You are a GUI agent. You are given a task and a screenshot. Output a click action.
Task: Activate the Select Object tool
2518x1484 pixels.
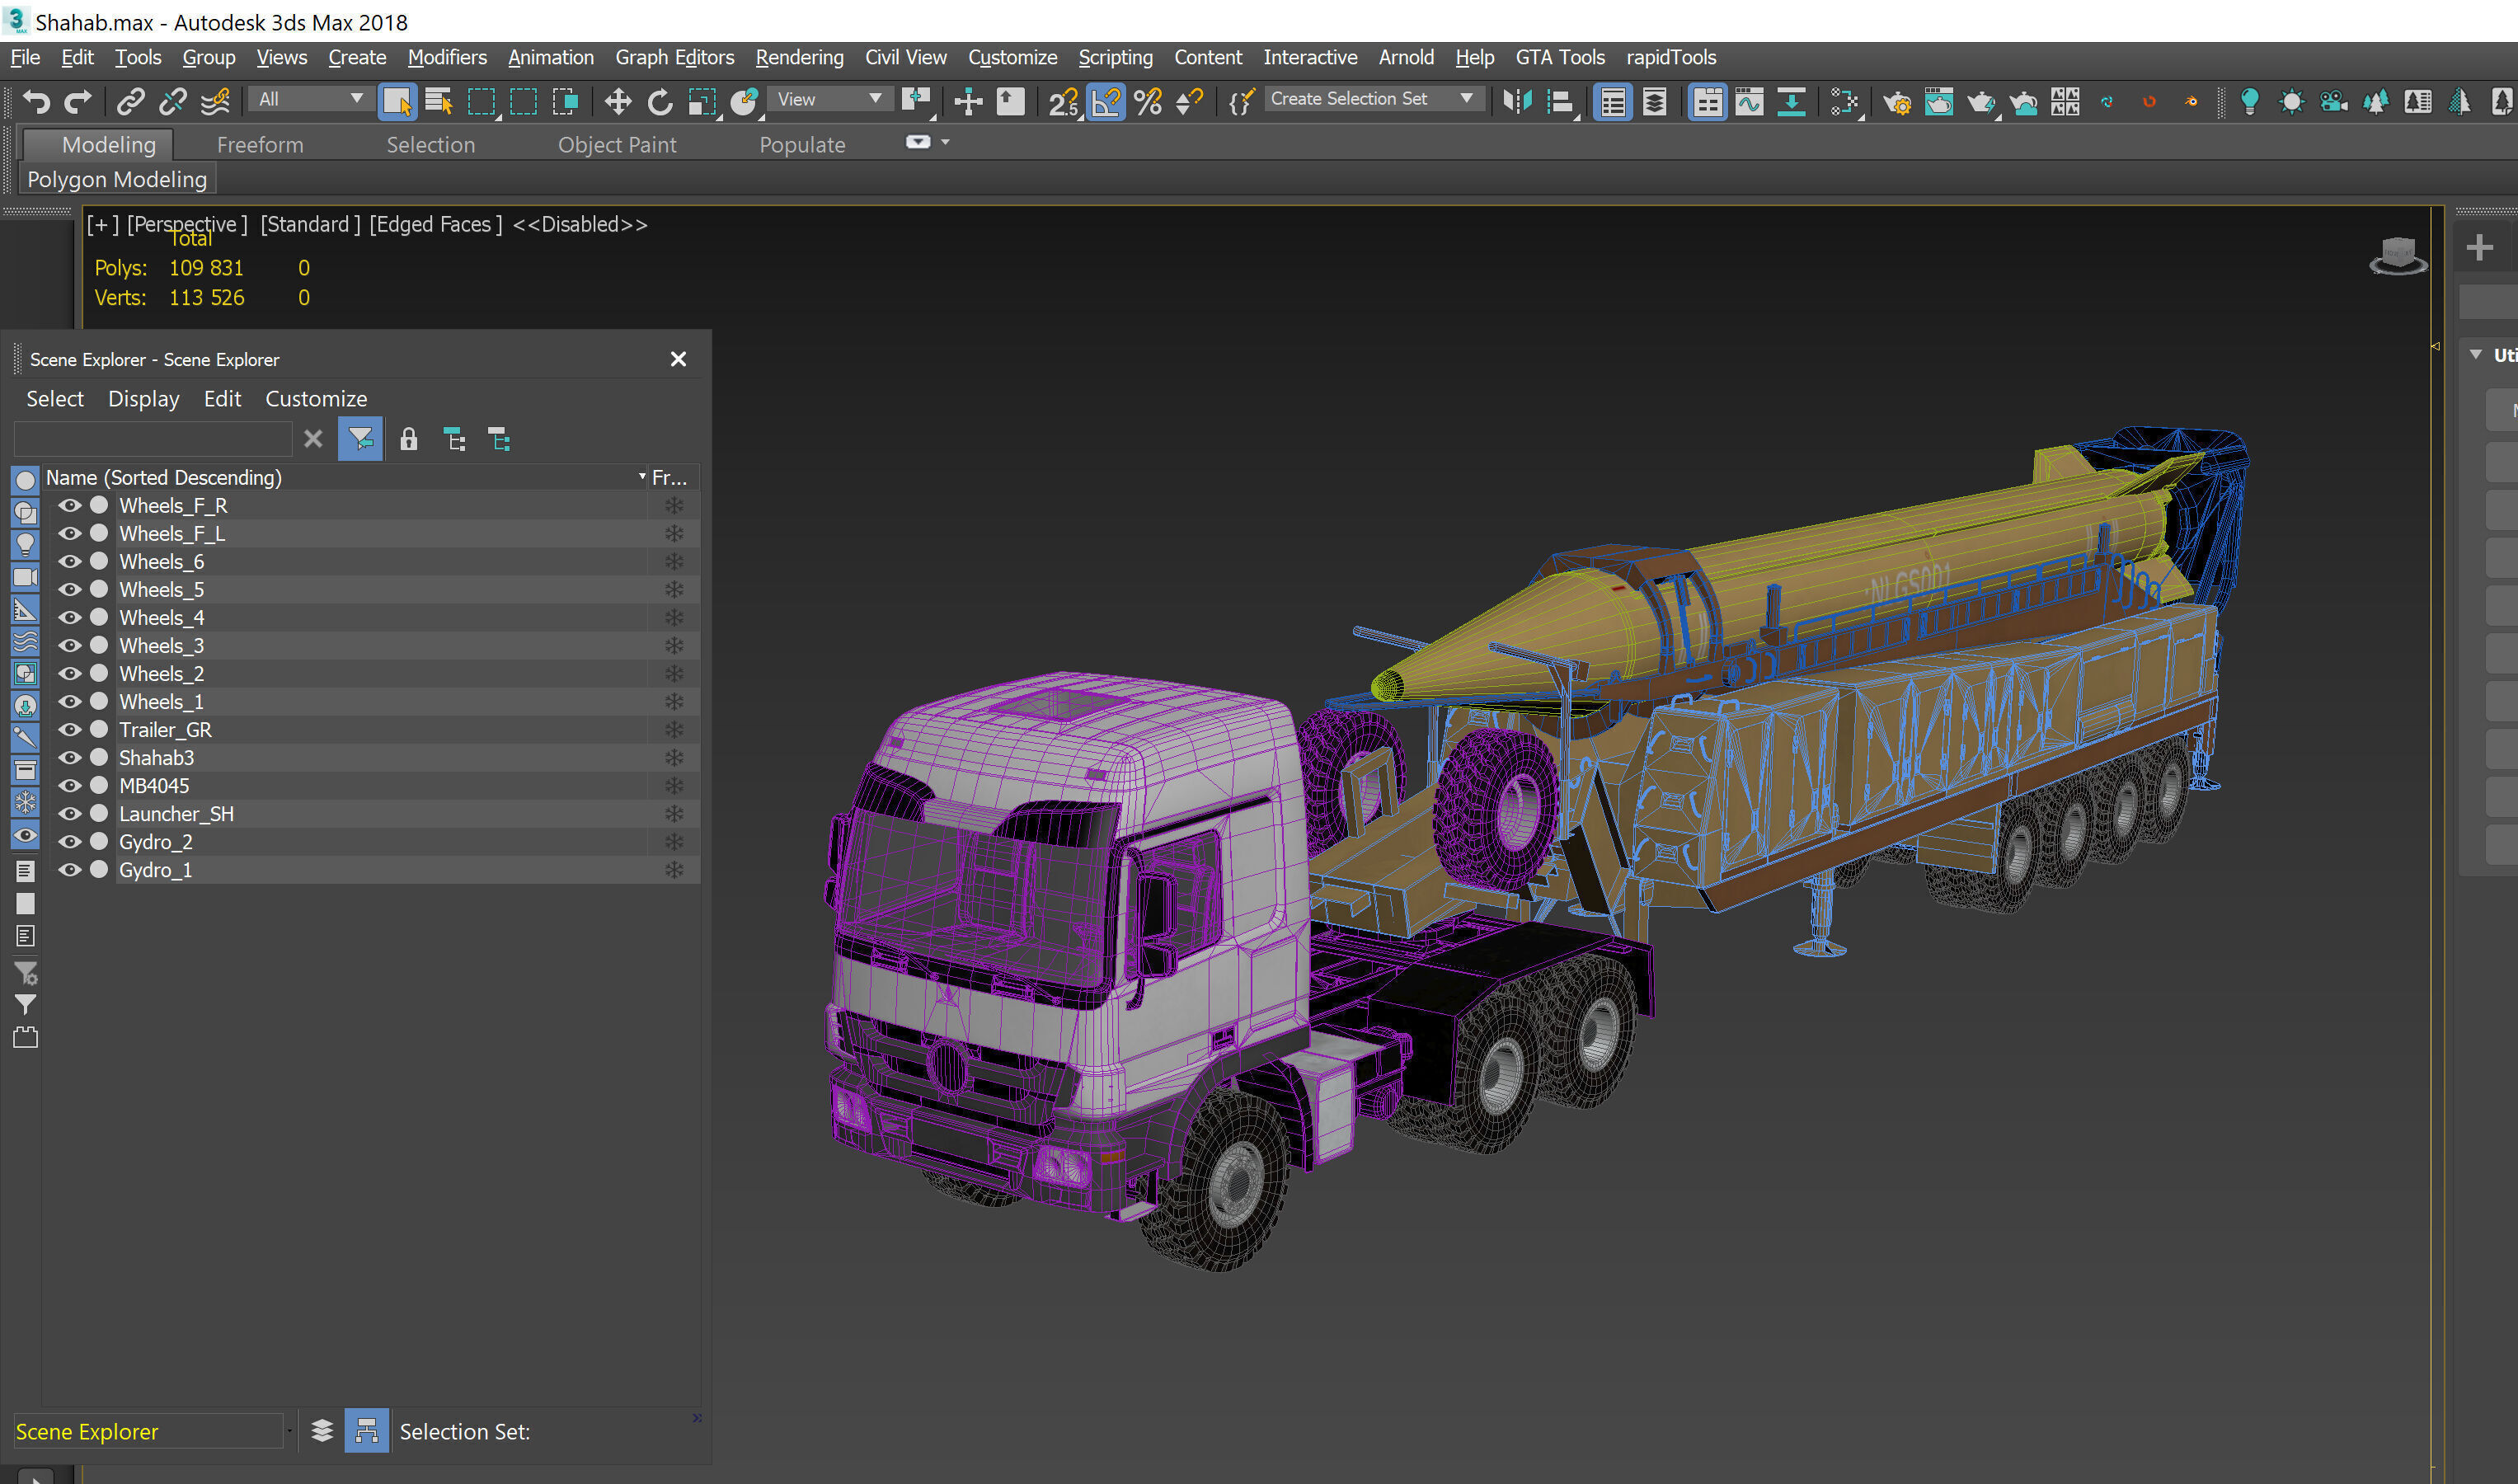pos(397,101)
